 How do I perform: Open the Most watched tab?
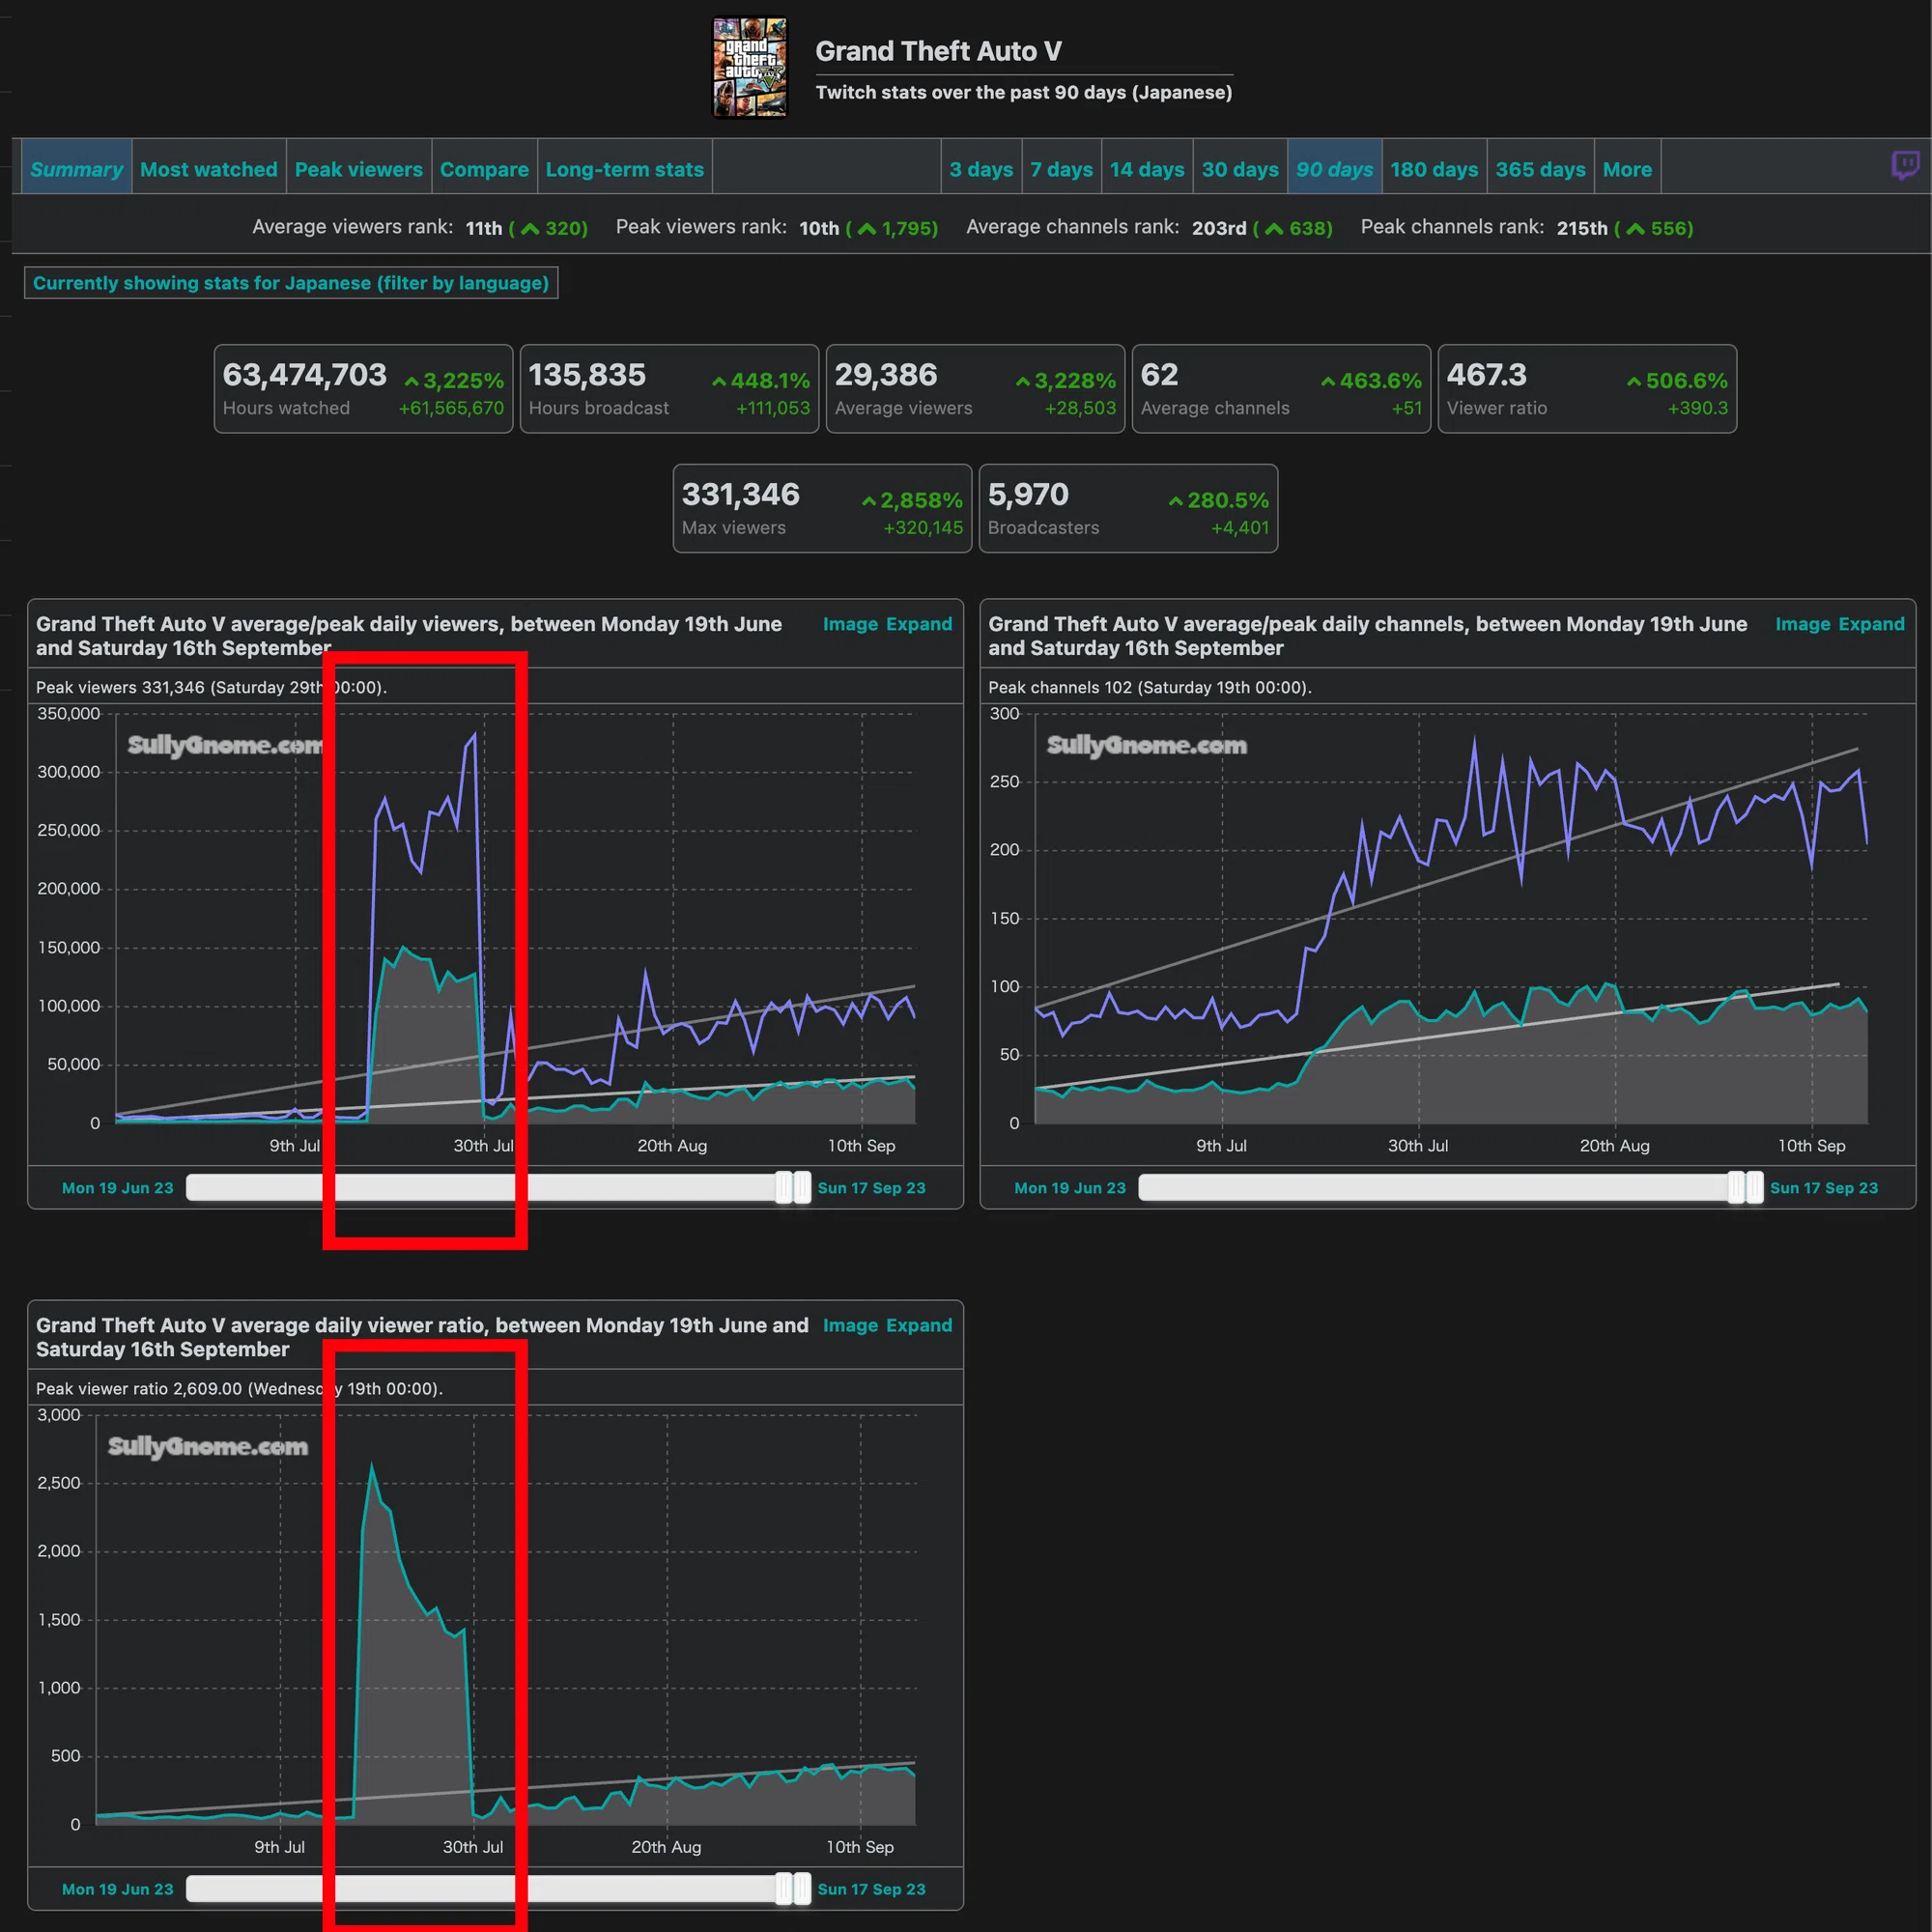pyautogui.click(x=209, y=169)
